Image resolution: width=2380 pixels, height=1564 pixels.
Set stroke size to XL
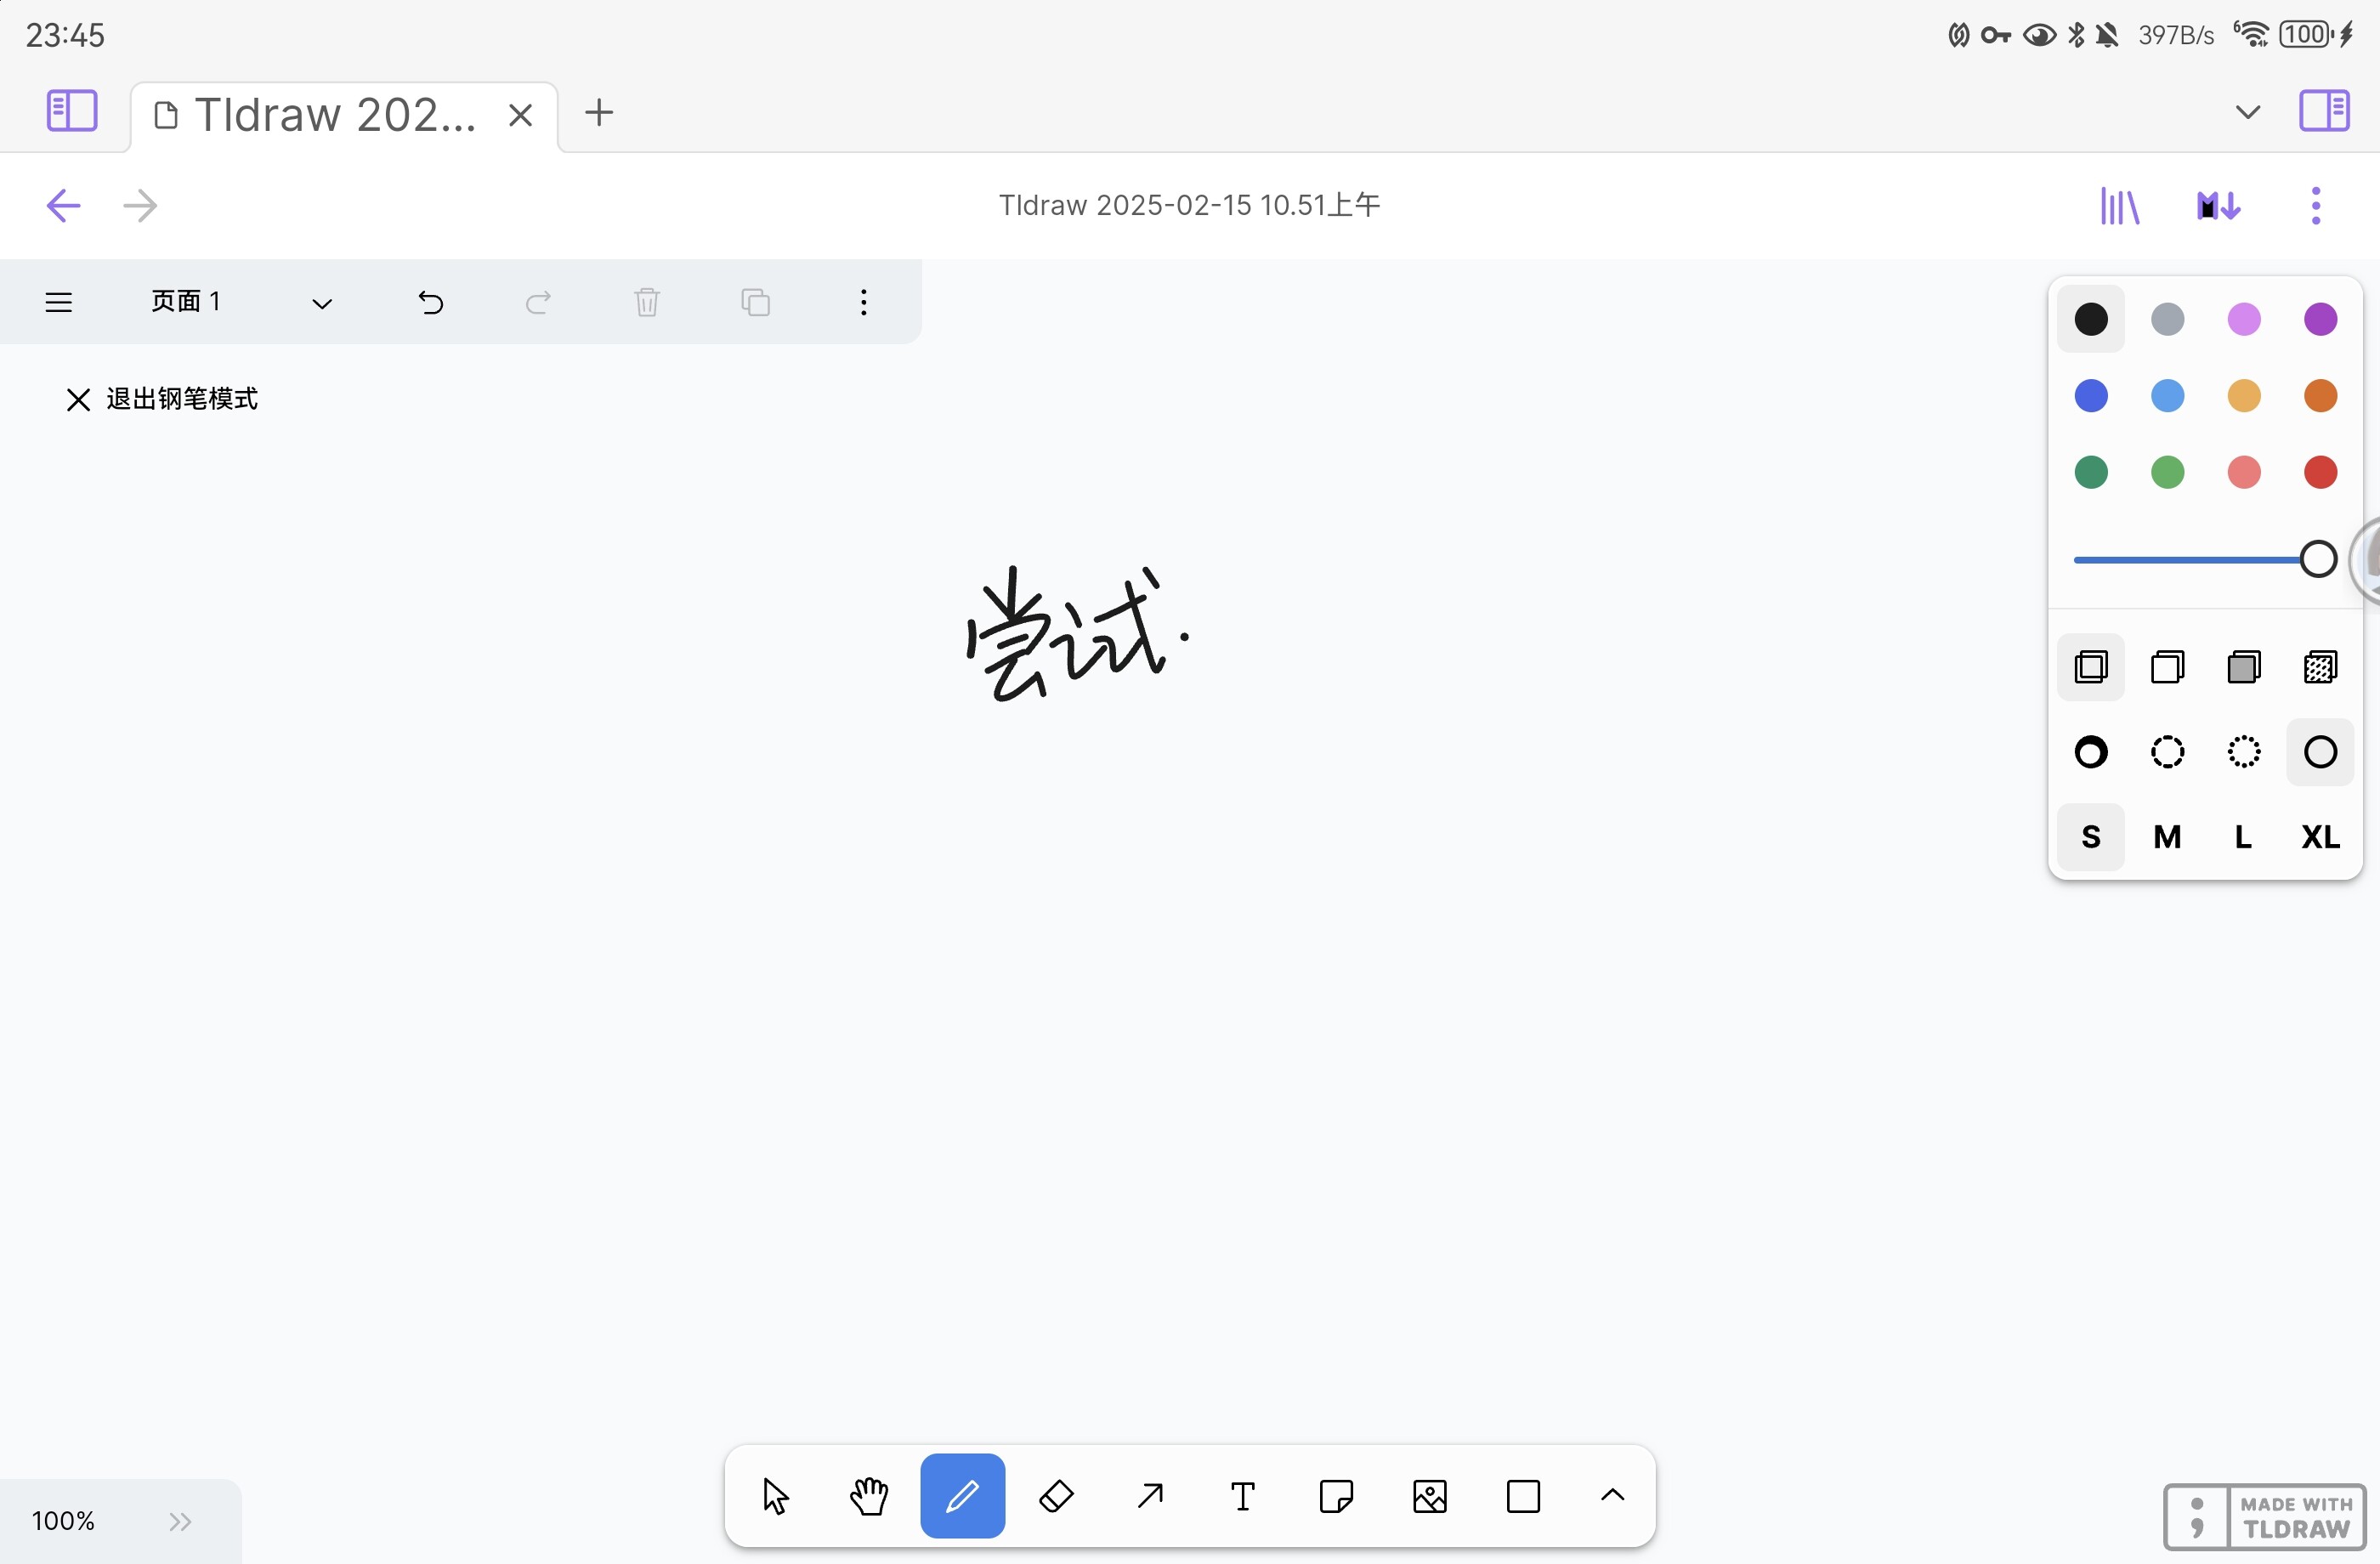pos(2320,837)
